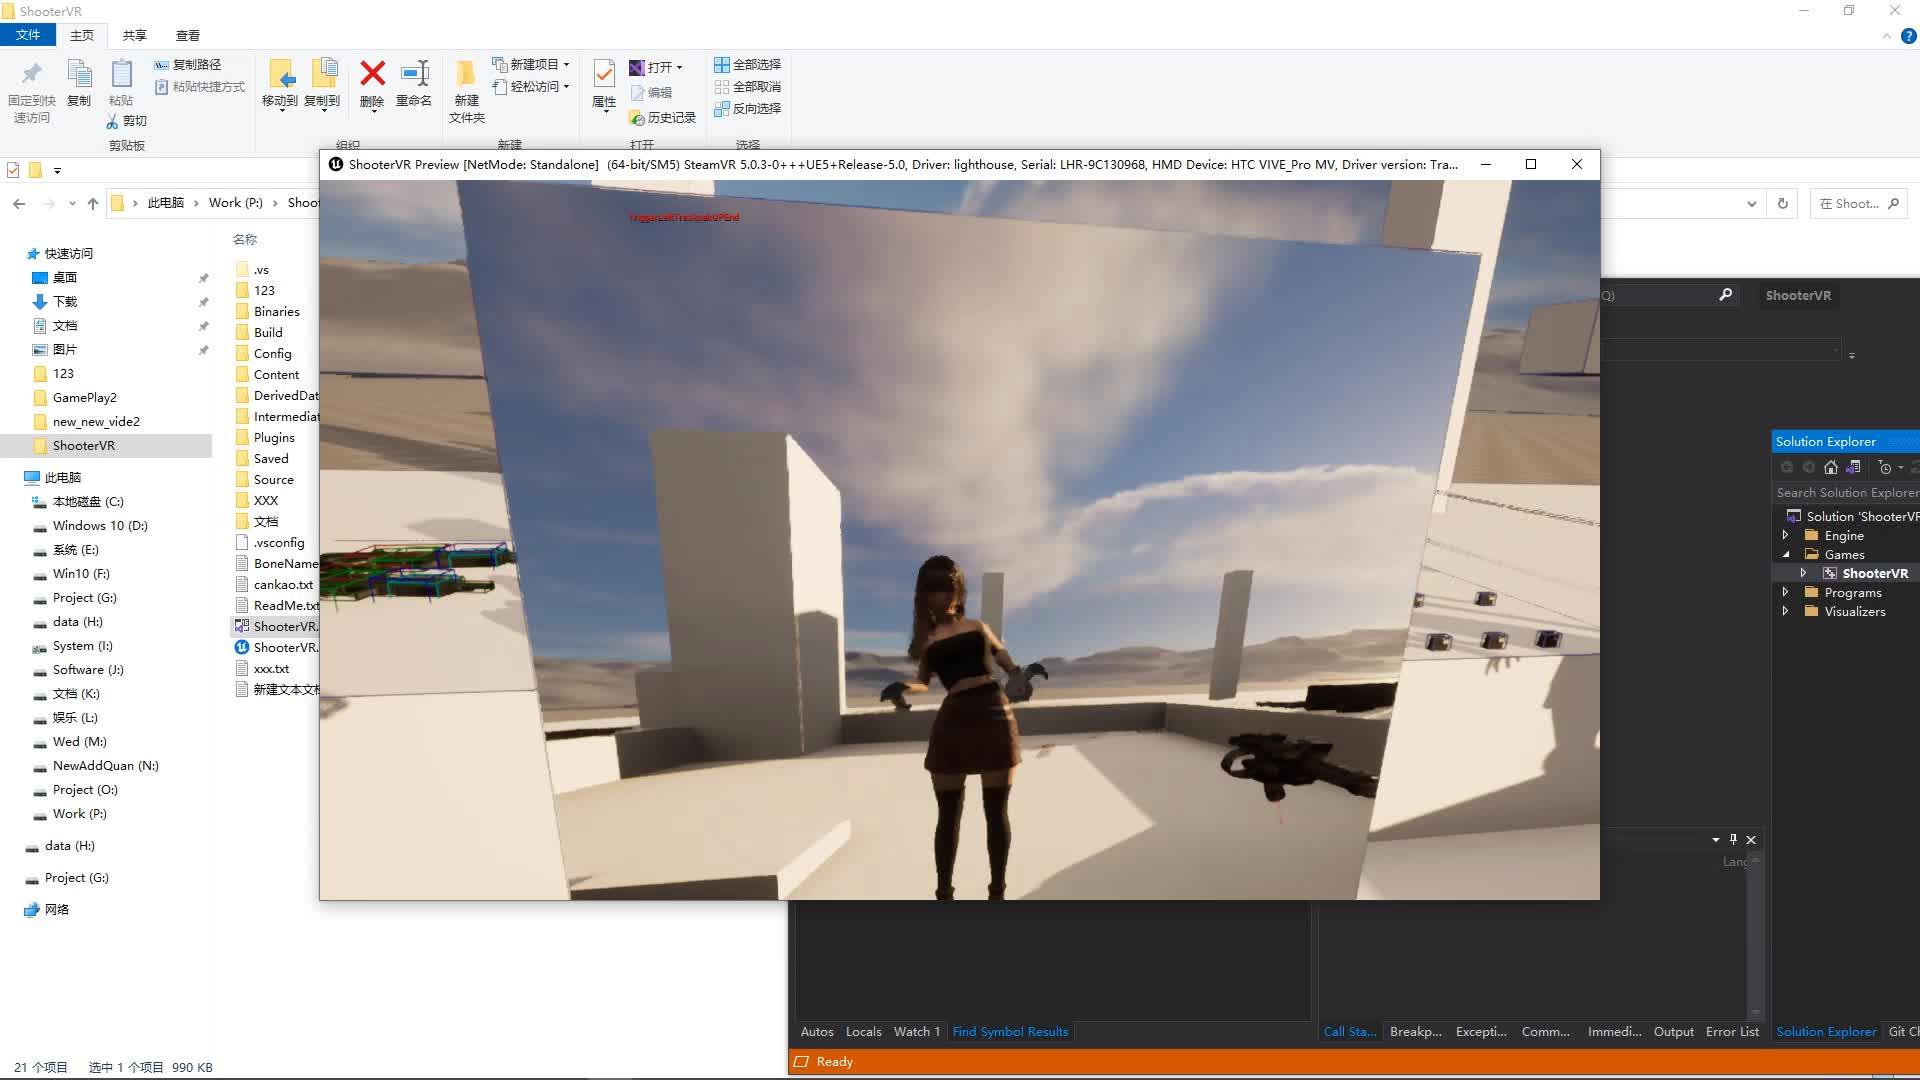Collapse the Games folder node
The image size is (1920, 1080).
pos(1785,554)
